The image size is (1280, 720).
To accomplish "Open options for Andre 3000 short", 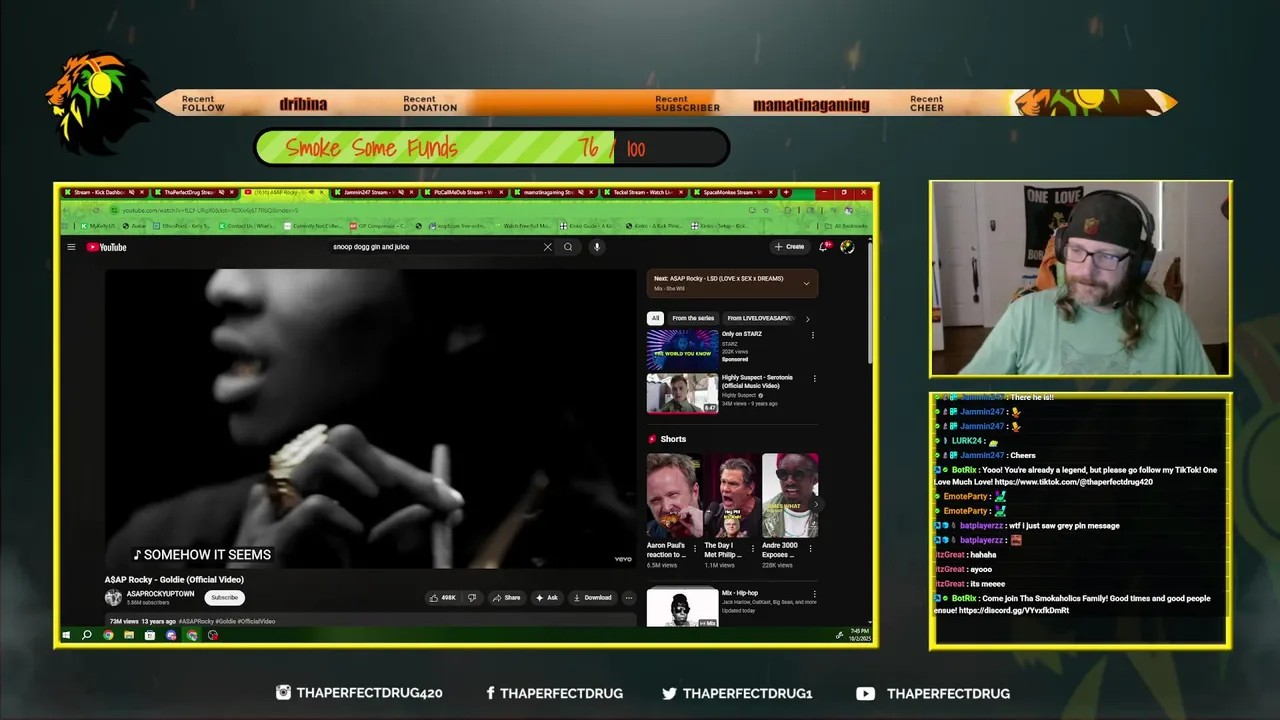I will 811,548.
